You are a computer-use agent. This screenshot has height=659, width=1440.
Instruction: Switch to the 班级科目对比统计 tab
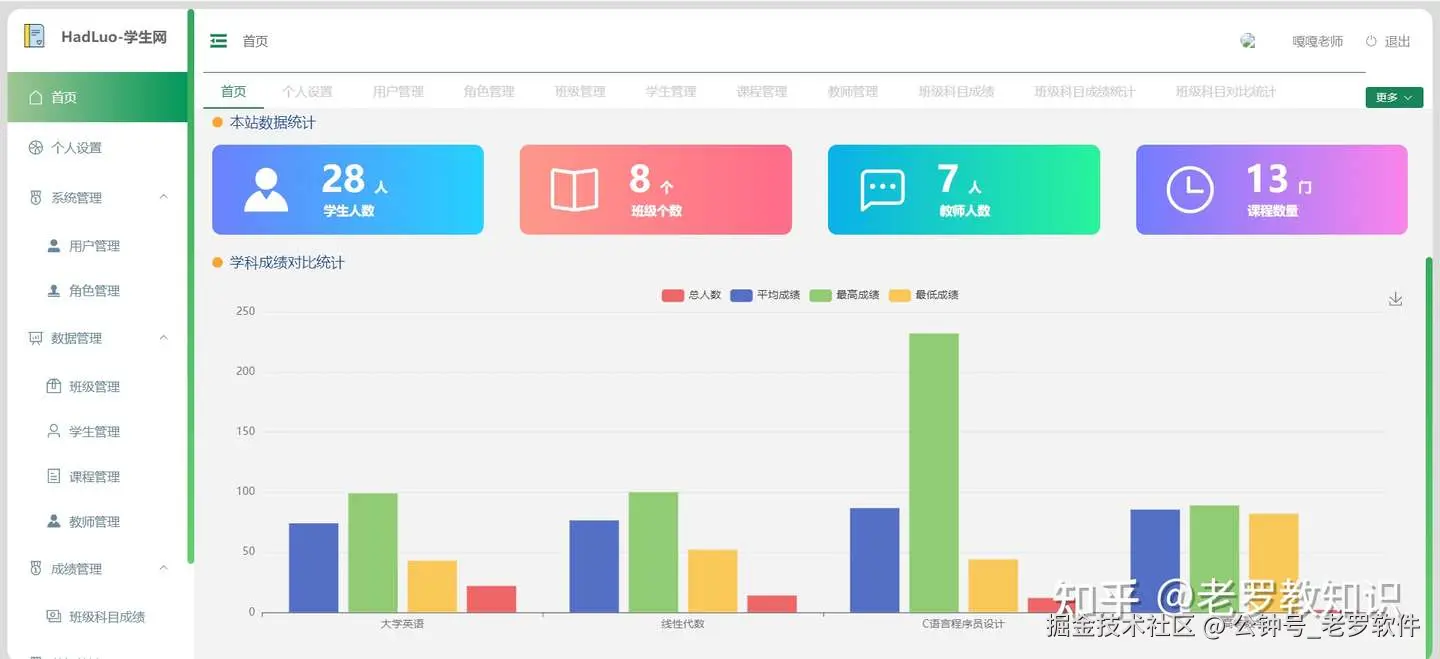click(x=1226, y=91)
